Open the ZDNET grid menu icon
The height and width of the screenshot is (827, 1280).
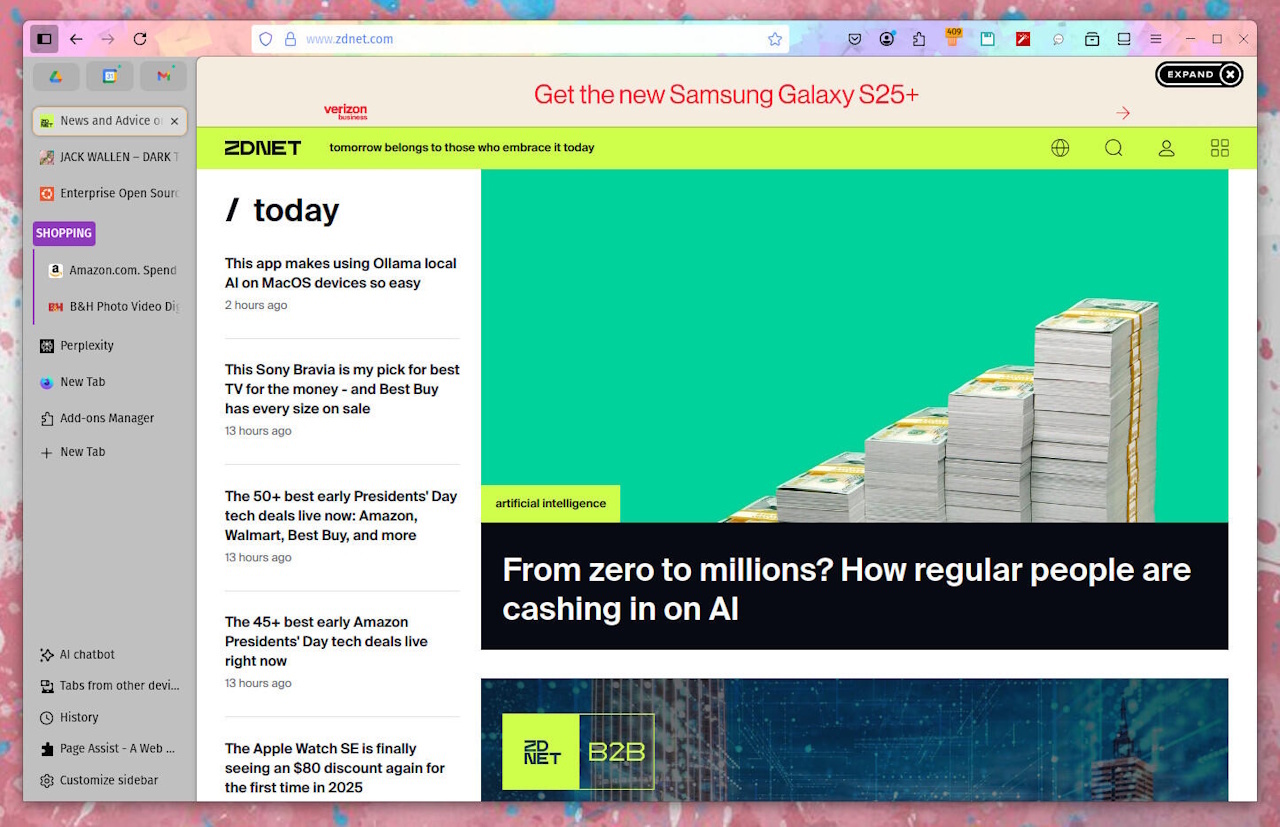point(1220,148)
